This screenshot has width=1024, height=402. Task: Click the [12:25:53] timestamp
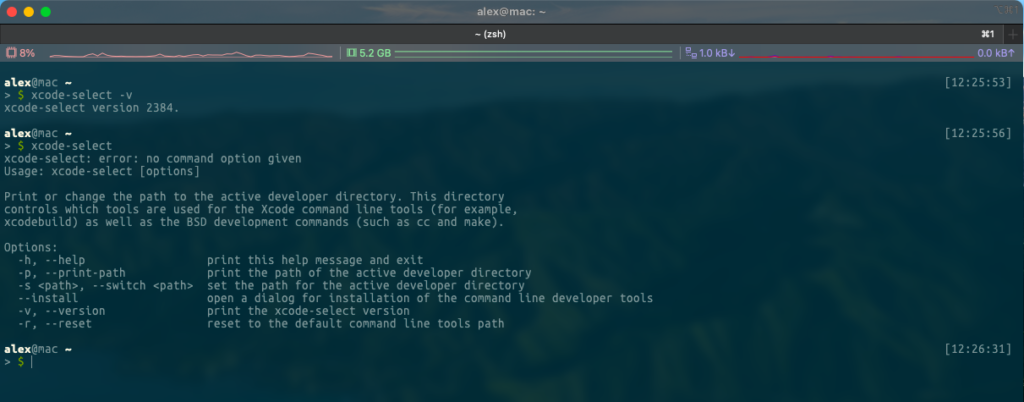point(978,83)
